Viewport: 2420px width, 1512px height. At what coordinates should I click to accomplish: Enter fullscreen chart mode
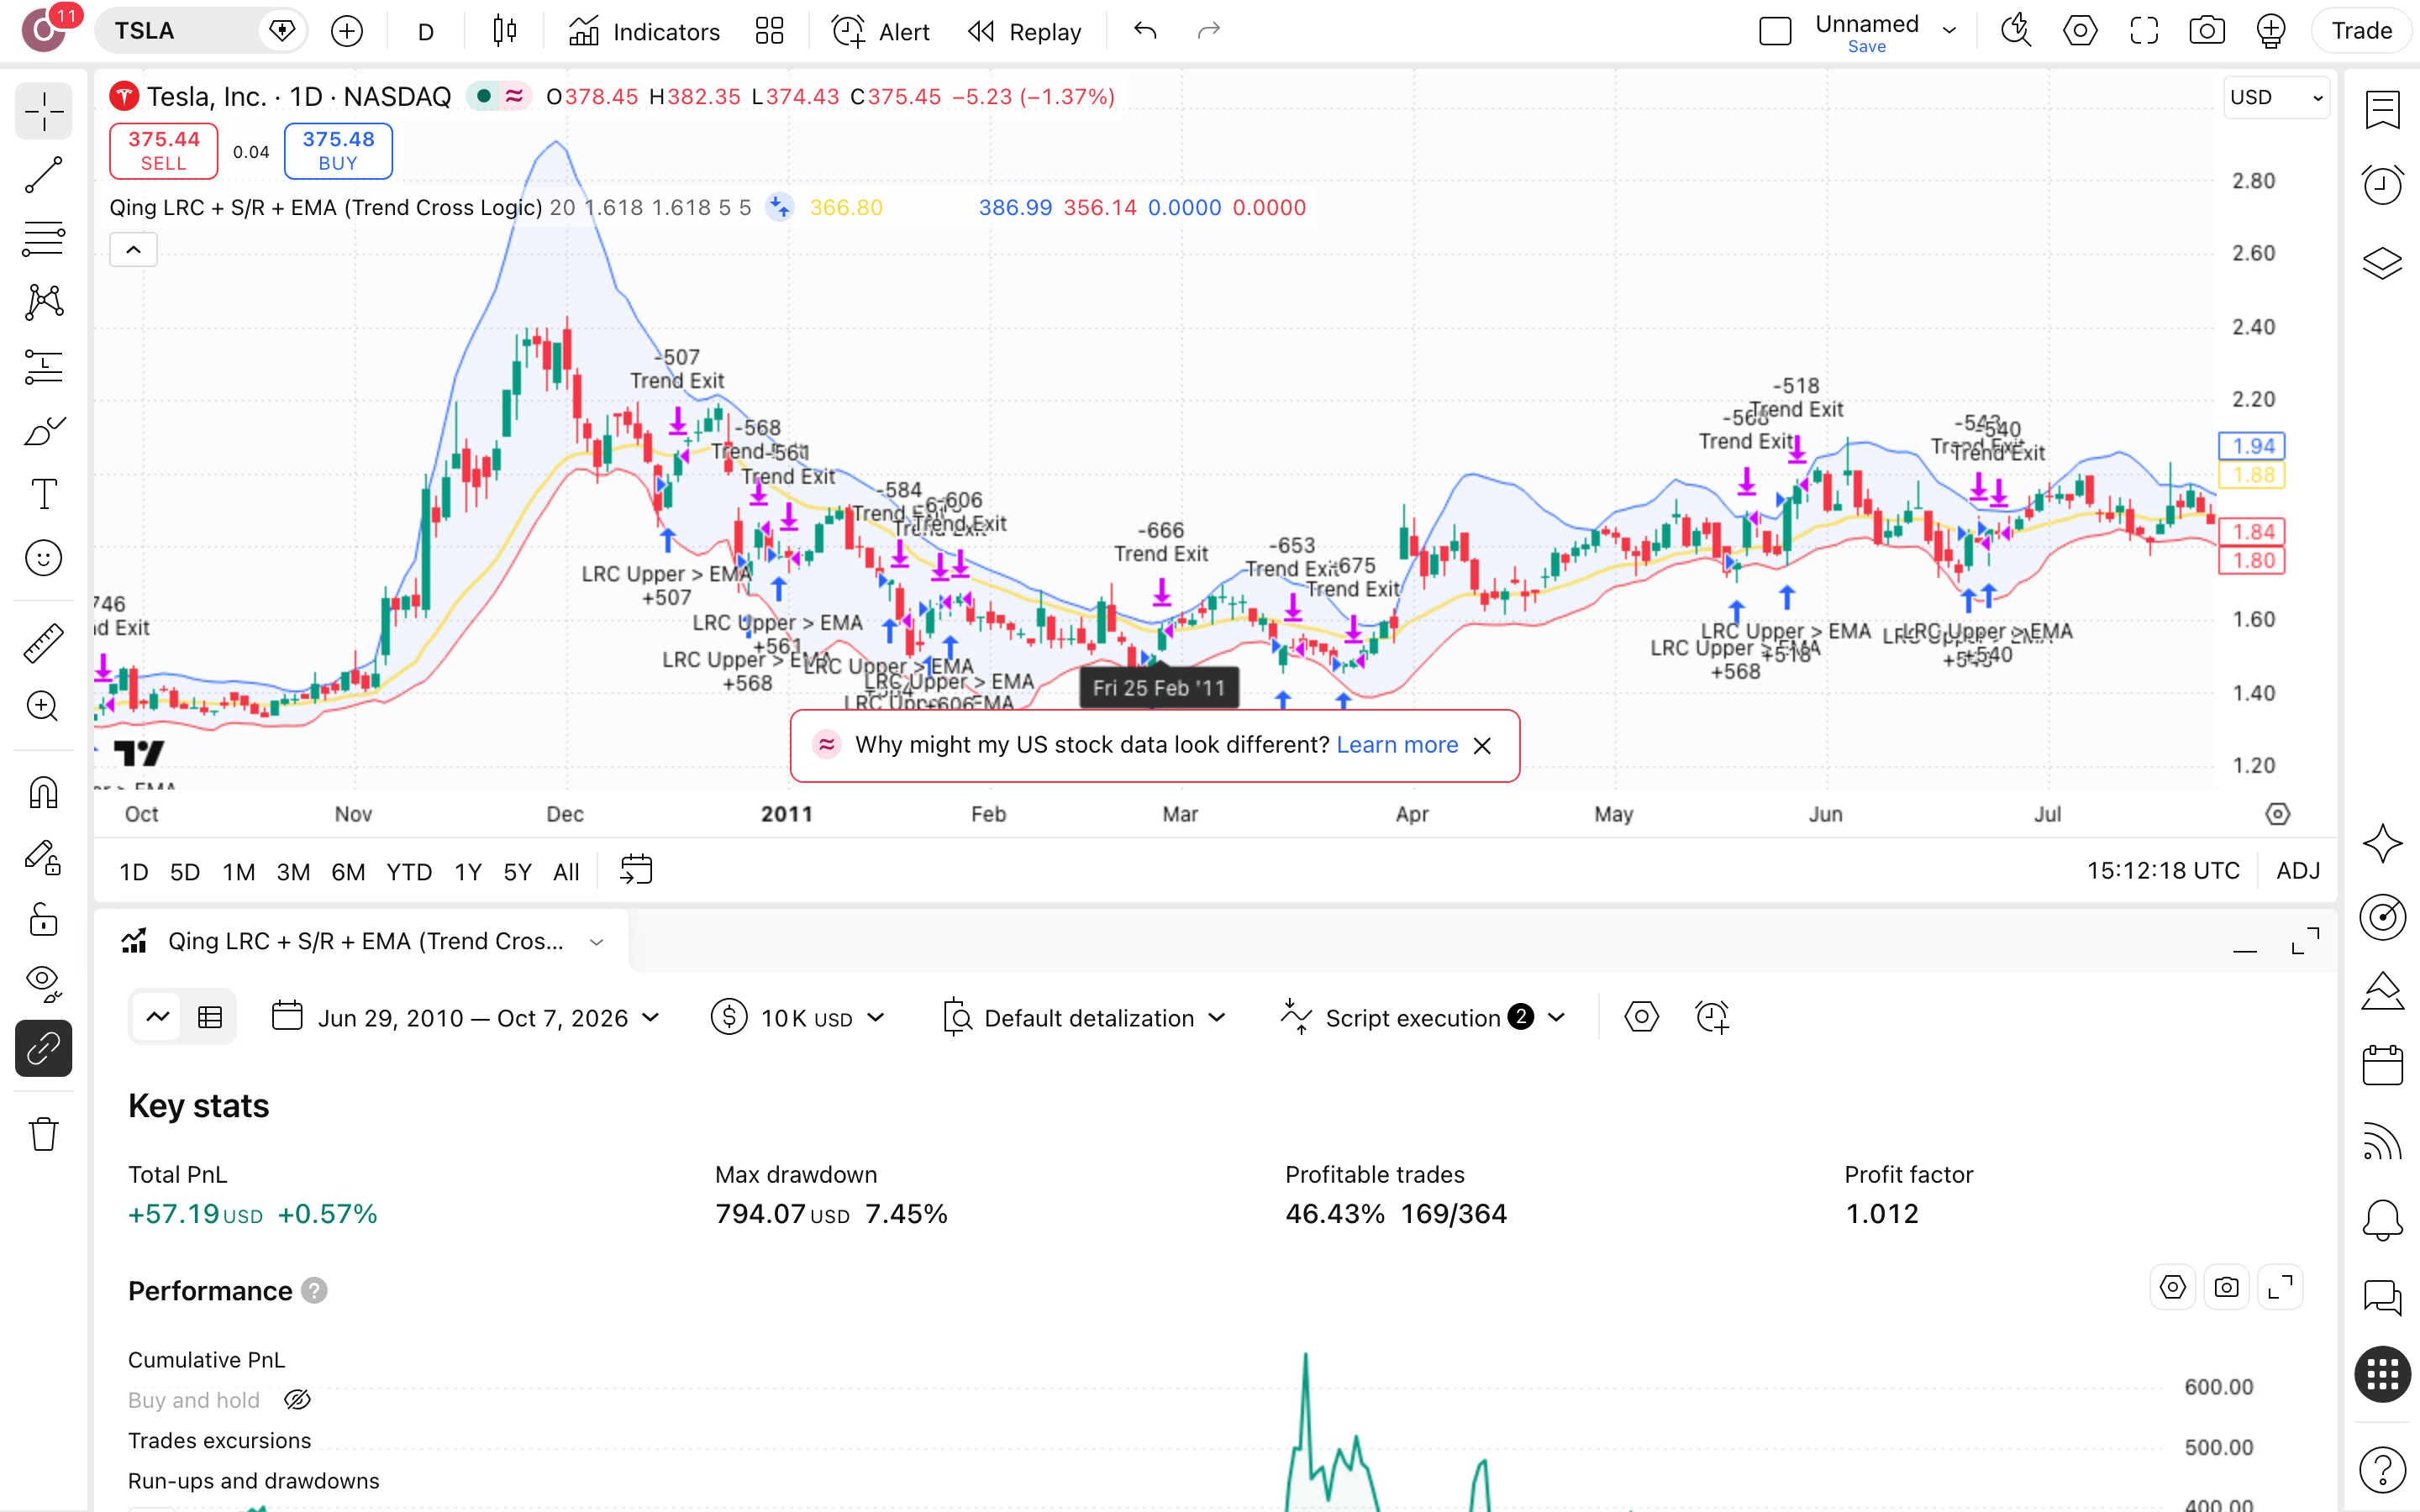2143,31
